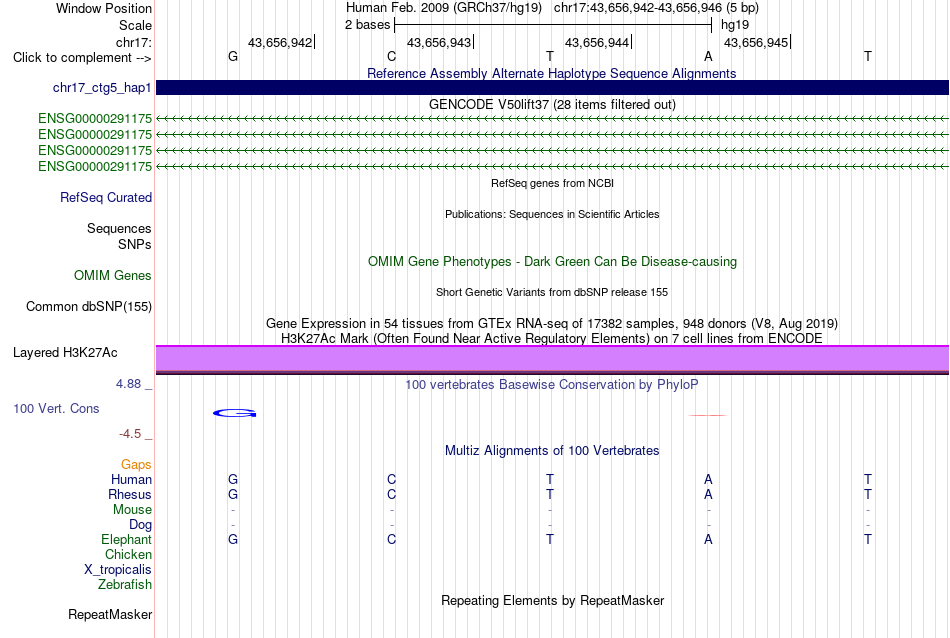Viewport: 950px width, 638px height.
Task: Click the 43,656,945 ruler position
Action: [756, 42]
